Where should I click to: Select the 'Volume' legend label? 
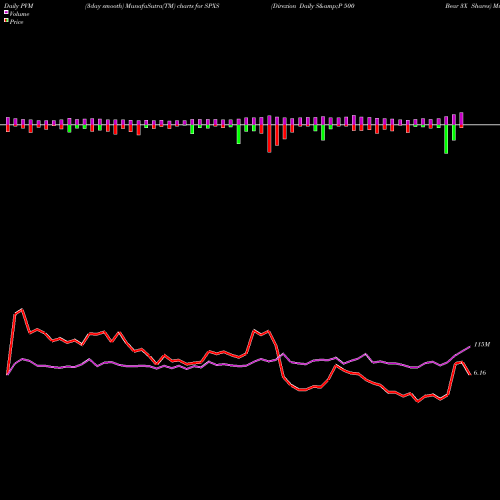[19, 14]
